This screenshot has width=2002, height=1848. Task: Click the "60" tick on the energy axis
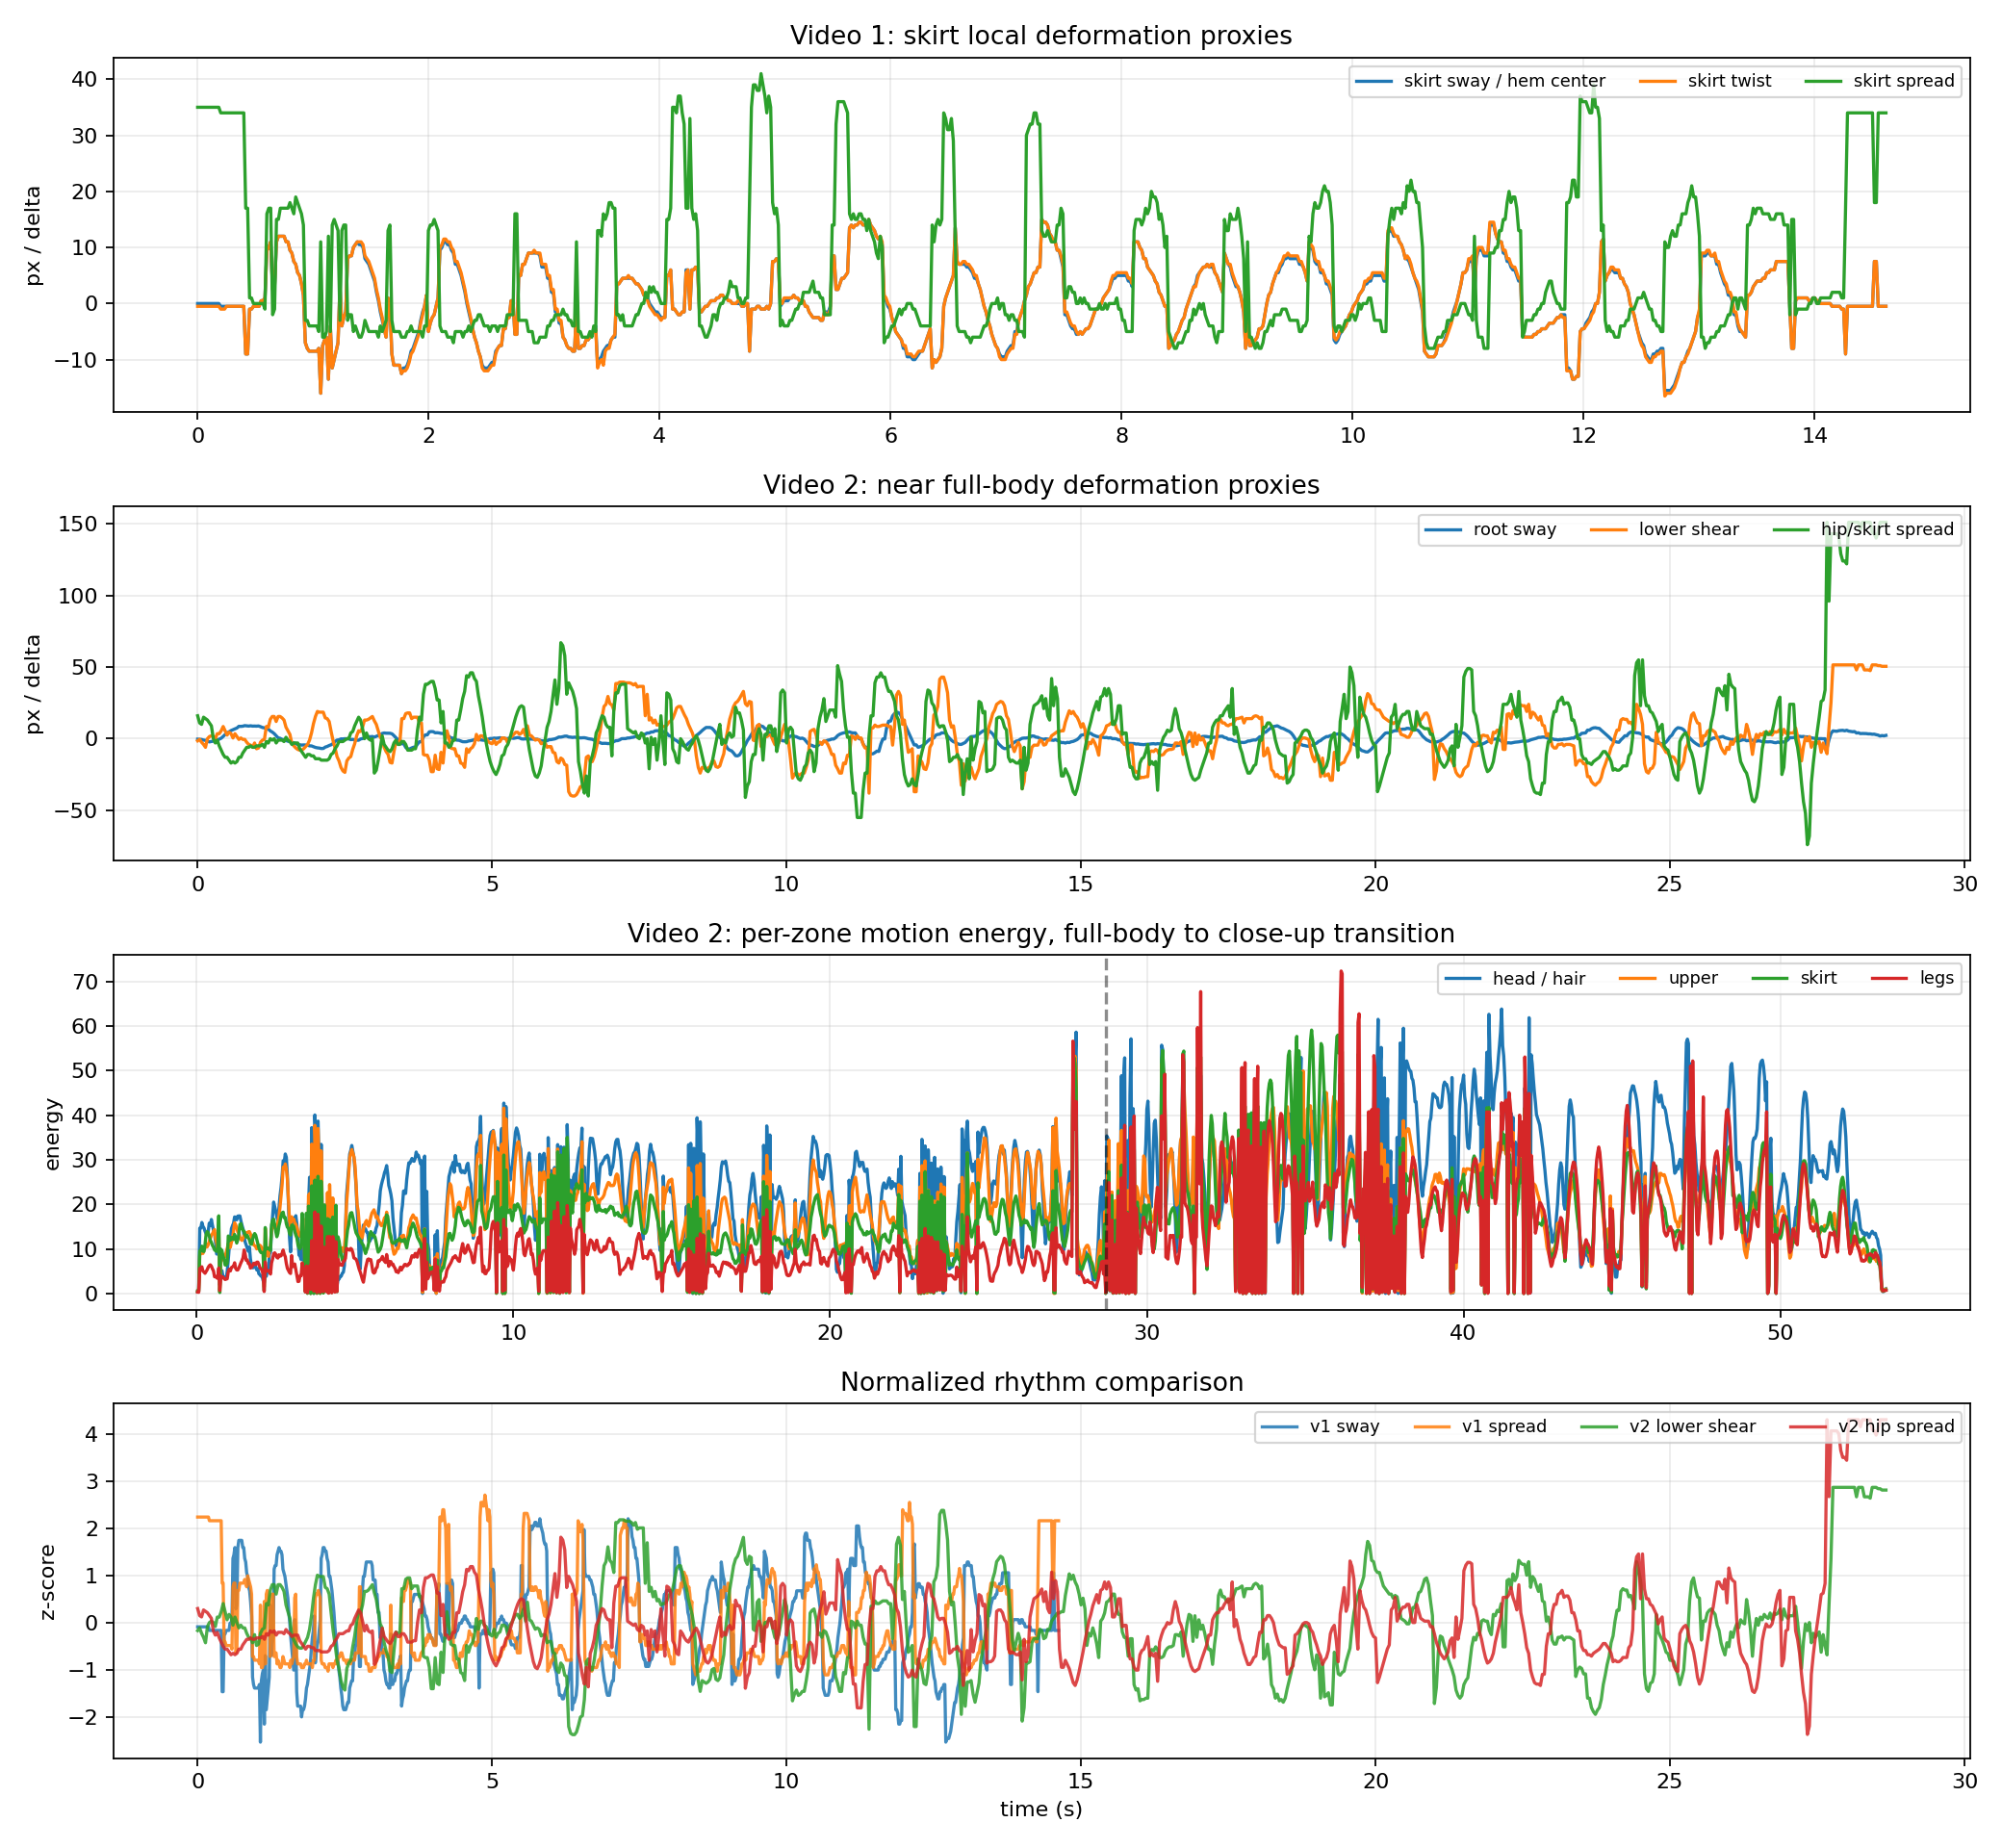pyautogui.click(x=86, y=1026)
